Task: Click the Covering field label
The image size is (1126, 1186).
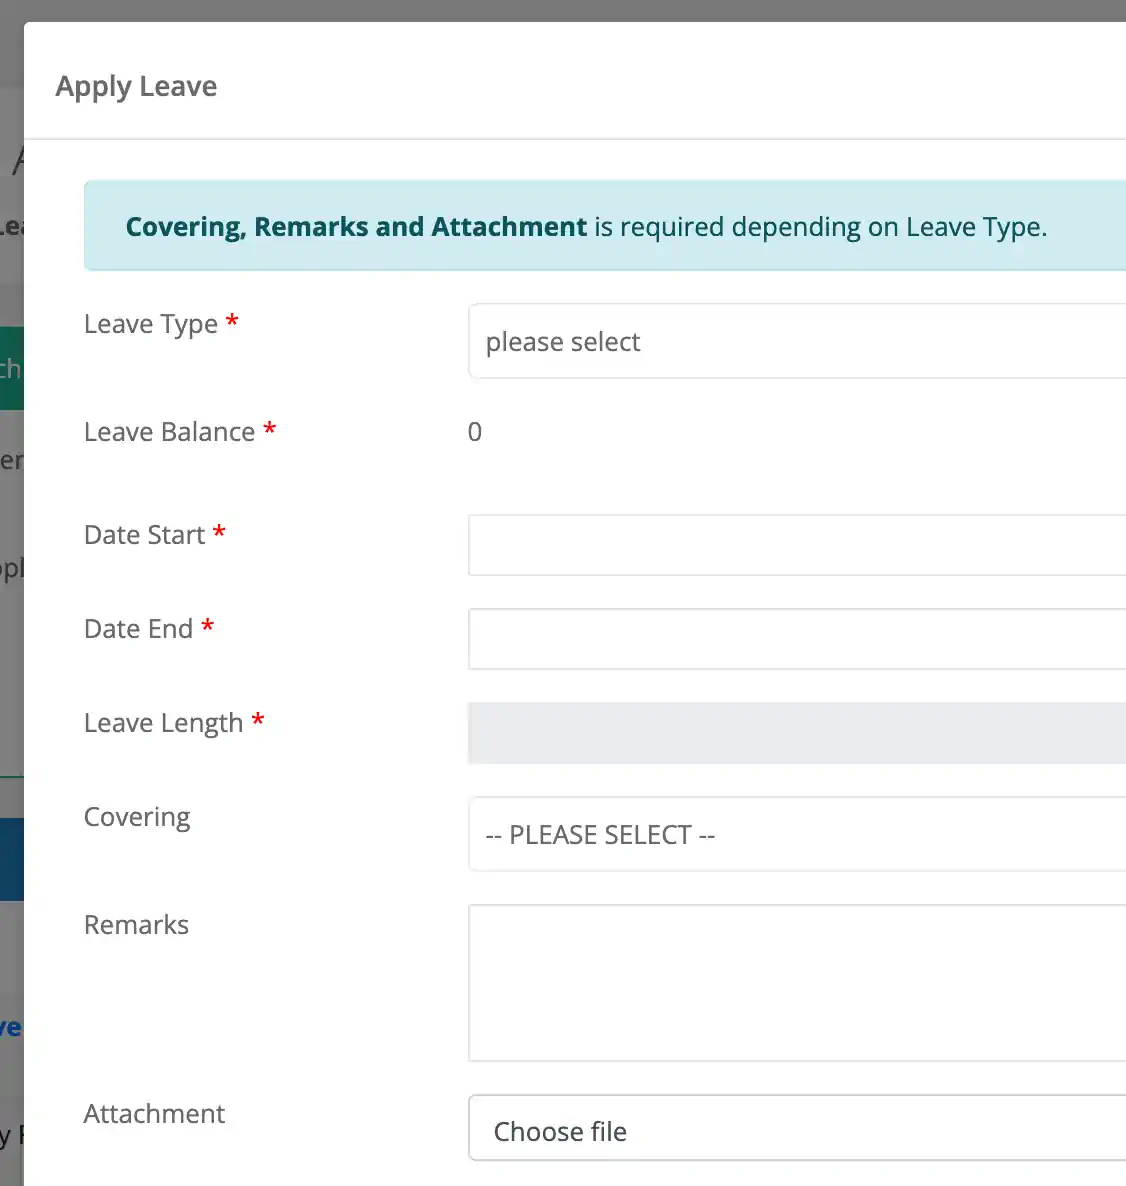Action: coord(137,817)
